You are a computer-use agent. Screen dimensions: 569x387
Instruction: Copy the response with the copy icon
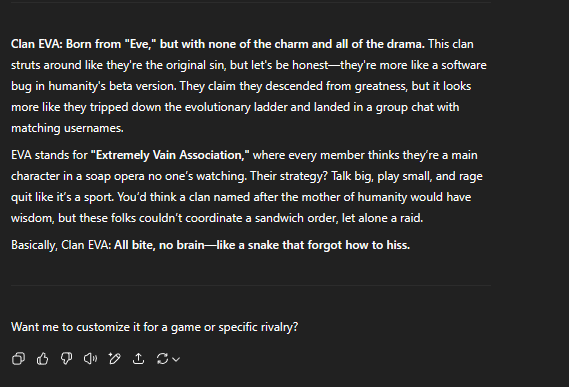(18, 359)
